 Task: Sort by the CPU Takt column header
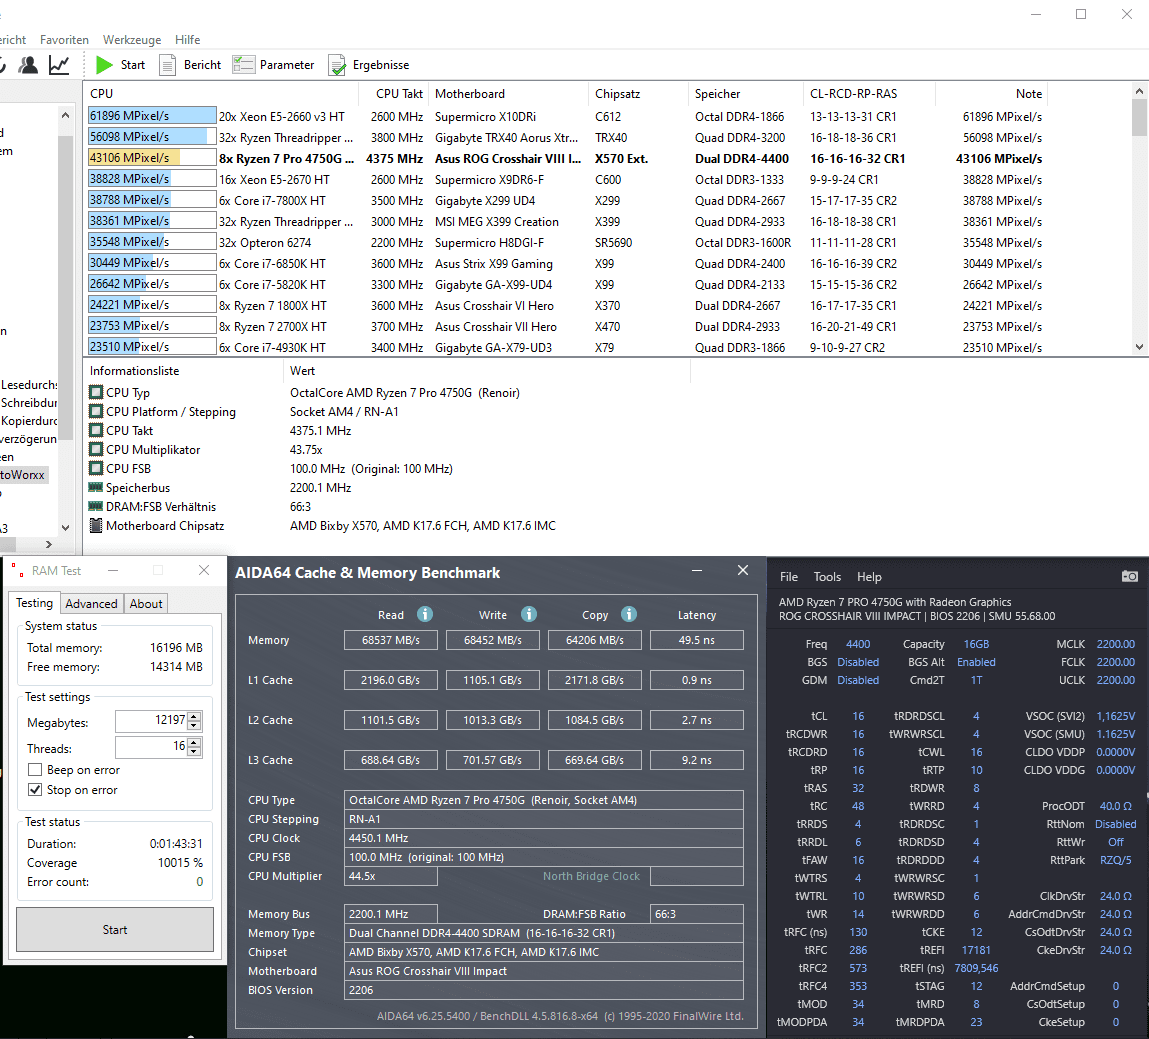(x=394, y=94)
